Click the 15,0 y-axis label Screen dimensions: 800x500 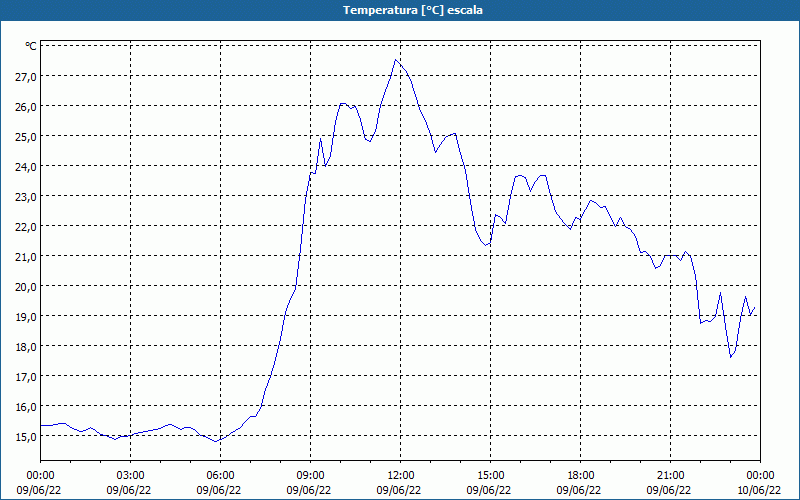point(26,437)
